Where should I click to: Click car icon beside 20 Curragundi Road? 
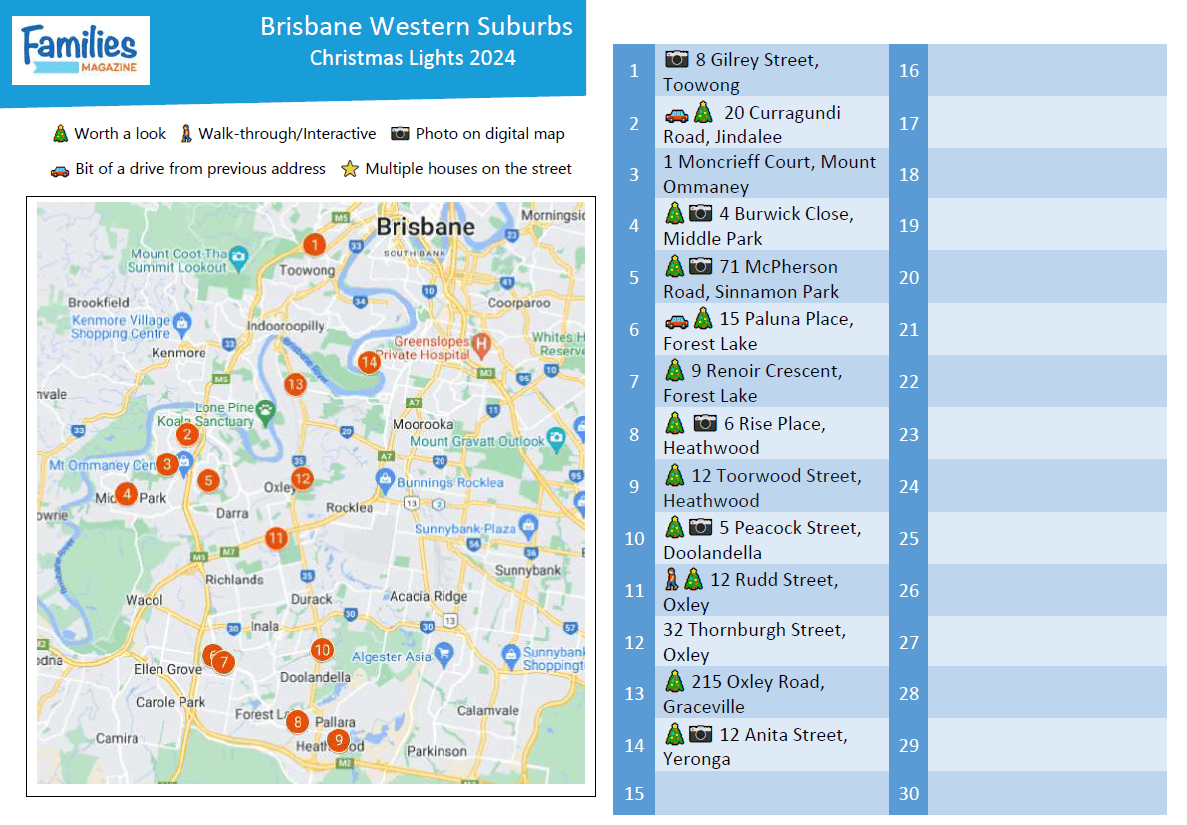click(676, 115)
